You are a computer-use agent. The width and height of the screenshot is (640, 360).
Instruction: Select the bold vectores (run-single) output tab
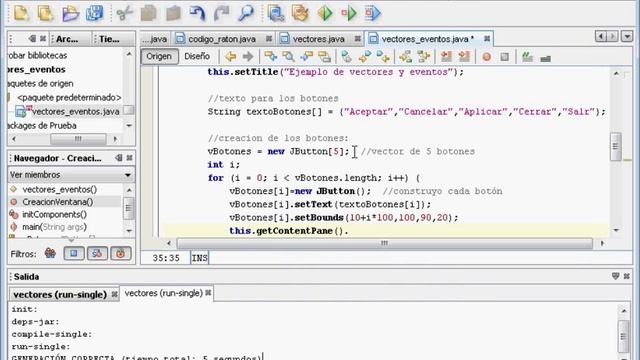[x=60, y=294]
